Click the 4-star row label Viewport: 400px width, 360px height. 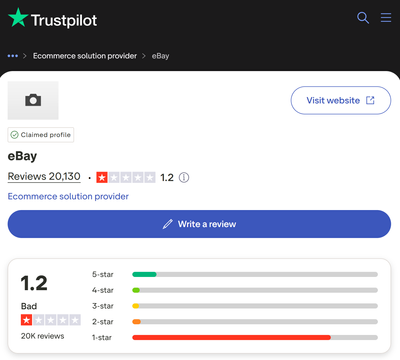pyautogui.click(x=103, y=290)
